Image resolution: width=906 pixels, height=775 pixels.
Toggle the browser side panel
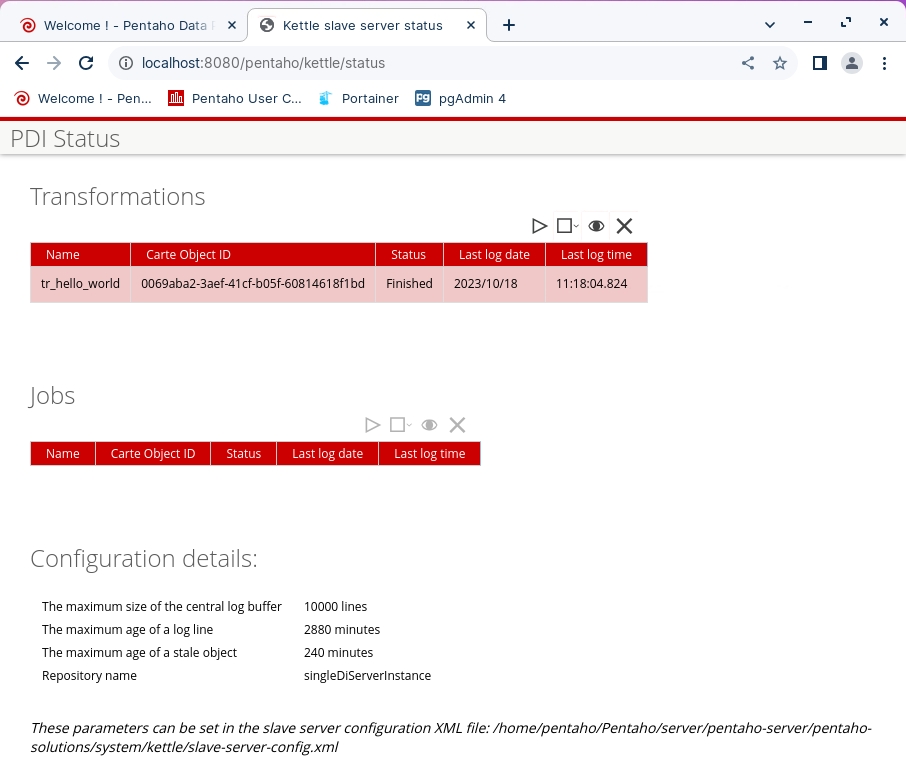[x=819, y=63]
